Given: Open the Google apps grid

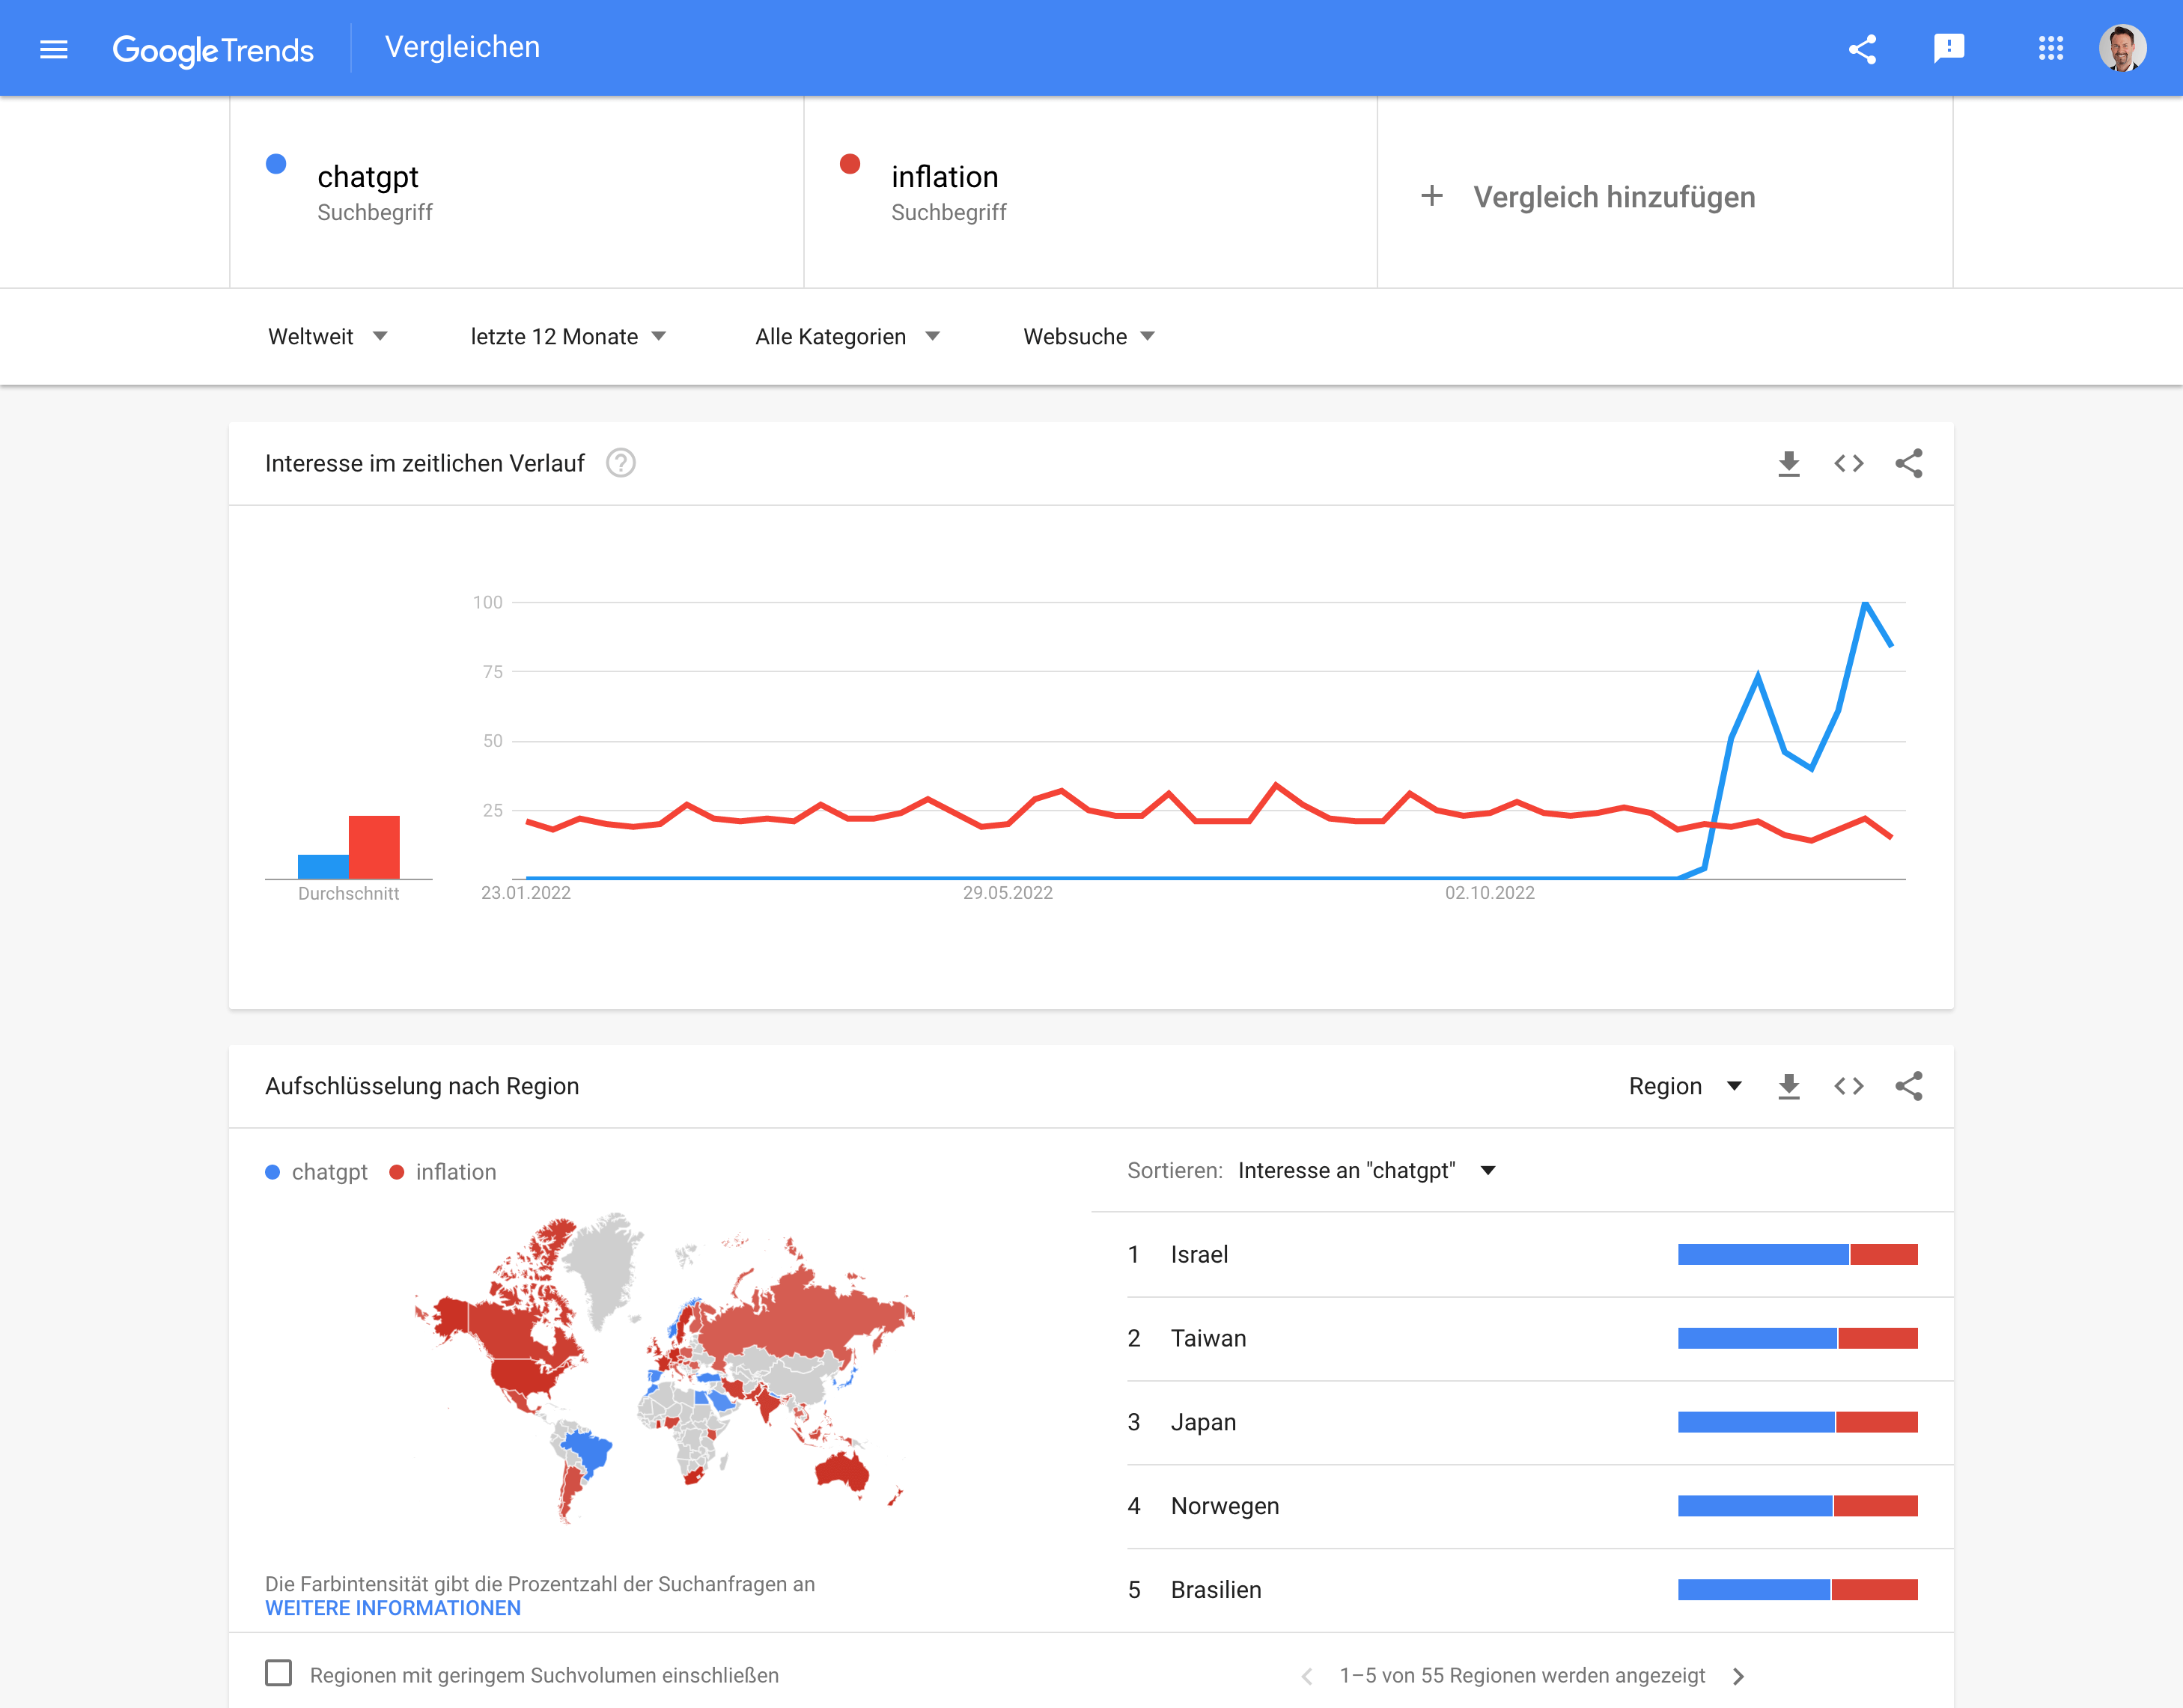Looking at the screenshot, I should click(2051, 48).
